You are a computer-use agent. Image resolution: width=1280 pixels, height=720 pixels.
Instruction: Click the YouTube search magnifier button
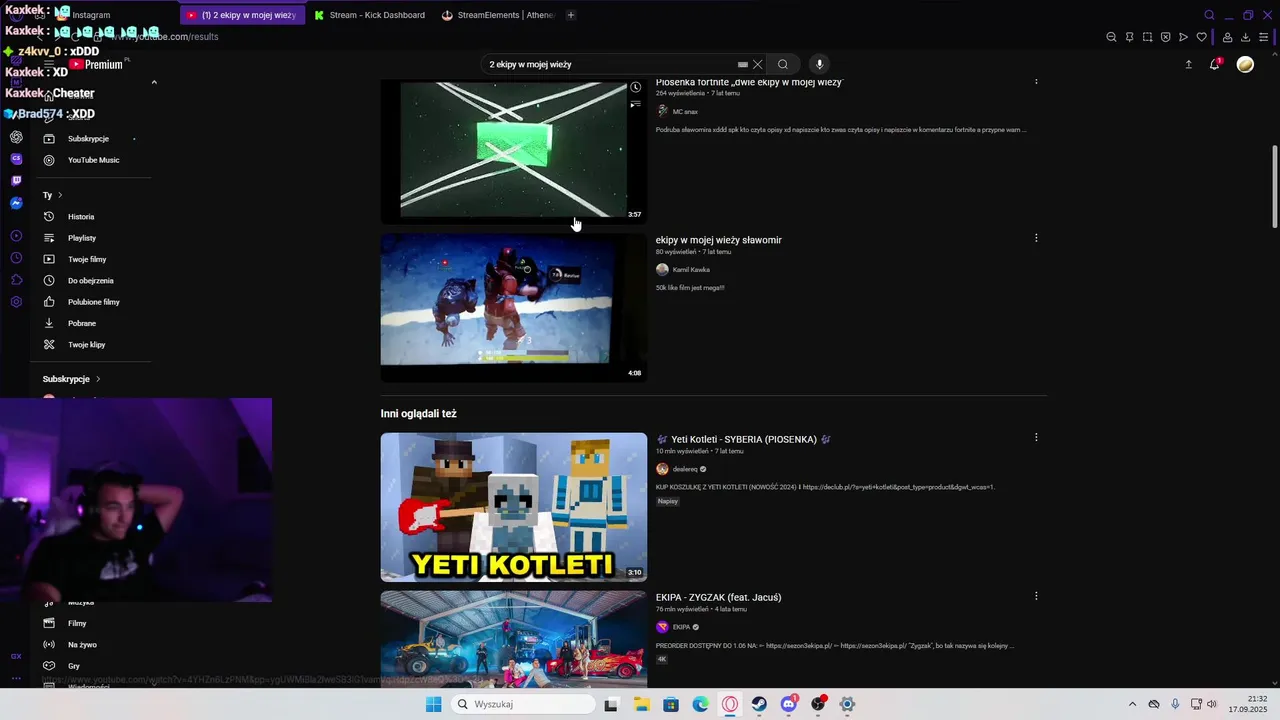783,64
